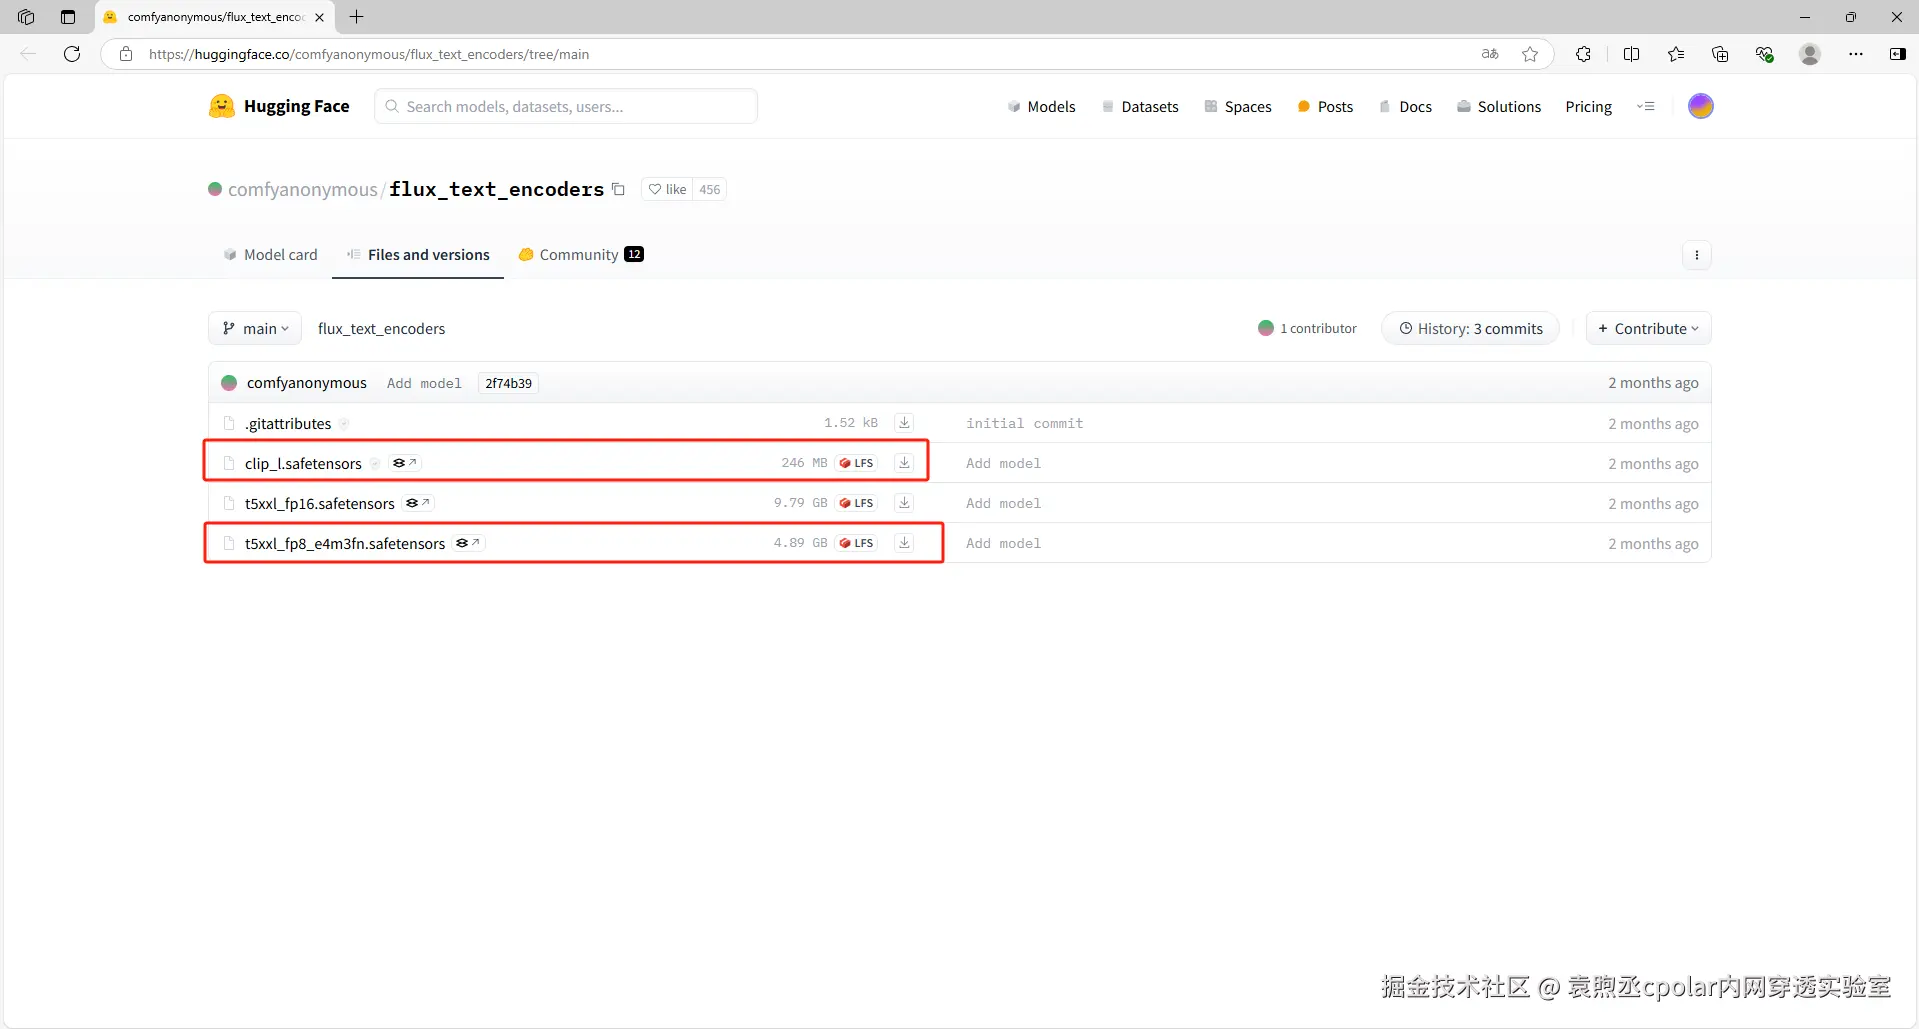Open the file viewer icon beside t5xxl_fp16.safetensors
This screenshot has width=1919, height=1029.
[418, 503]
